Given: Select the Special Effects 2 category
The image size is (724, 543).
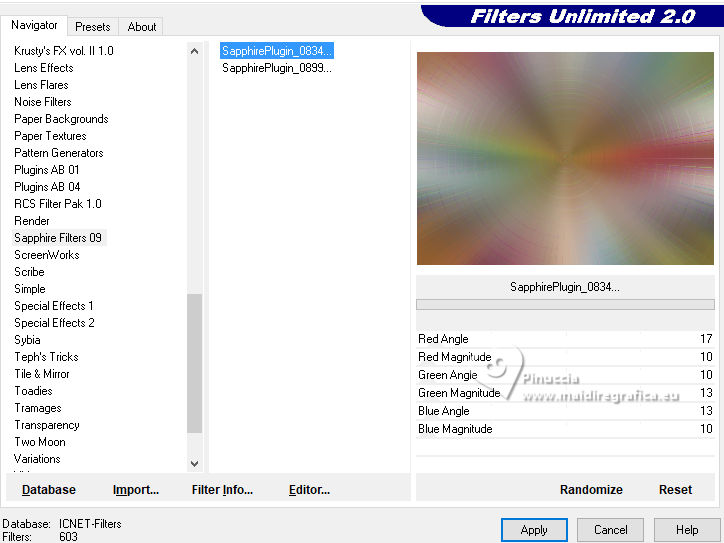Looking at the screenshot, I should pos(54,323).
